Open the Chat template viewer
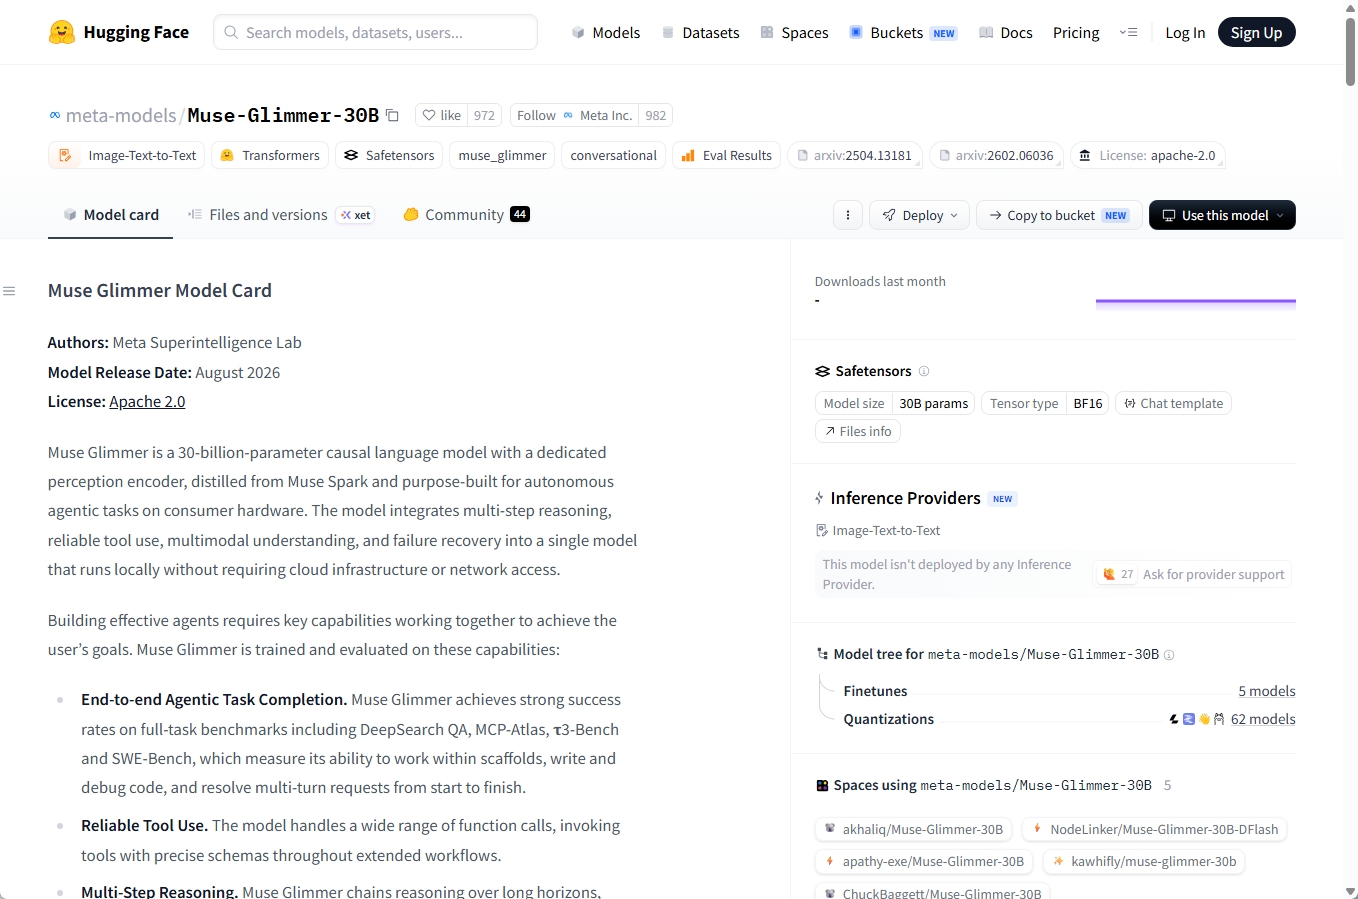 click(1173, 403)
